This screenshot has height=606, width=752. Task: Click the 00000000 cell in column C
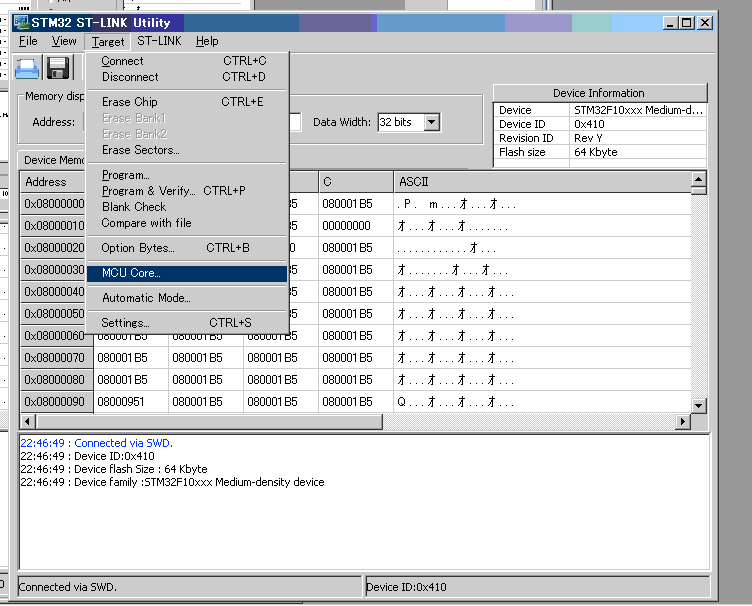point(356,226)
